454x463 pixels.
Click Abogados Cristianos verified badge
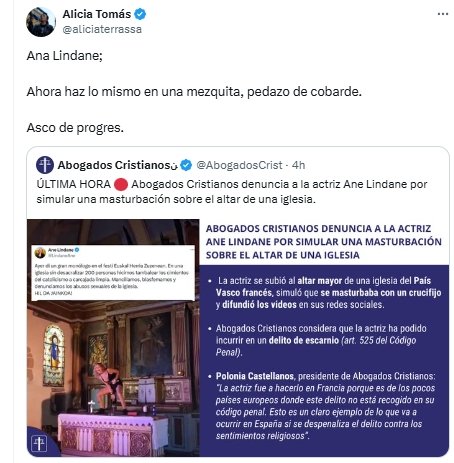pos(186,165)
